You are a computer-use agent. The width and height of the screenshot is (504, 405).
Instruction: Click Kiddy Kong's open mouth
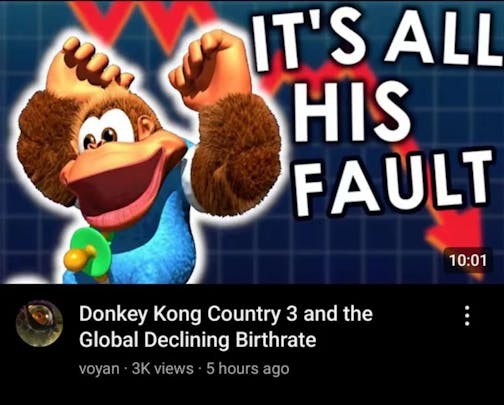(x=125, y=188)
